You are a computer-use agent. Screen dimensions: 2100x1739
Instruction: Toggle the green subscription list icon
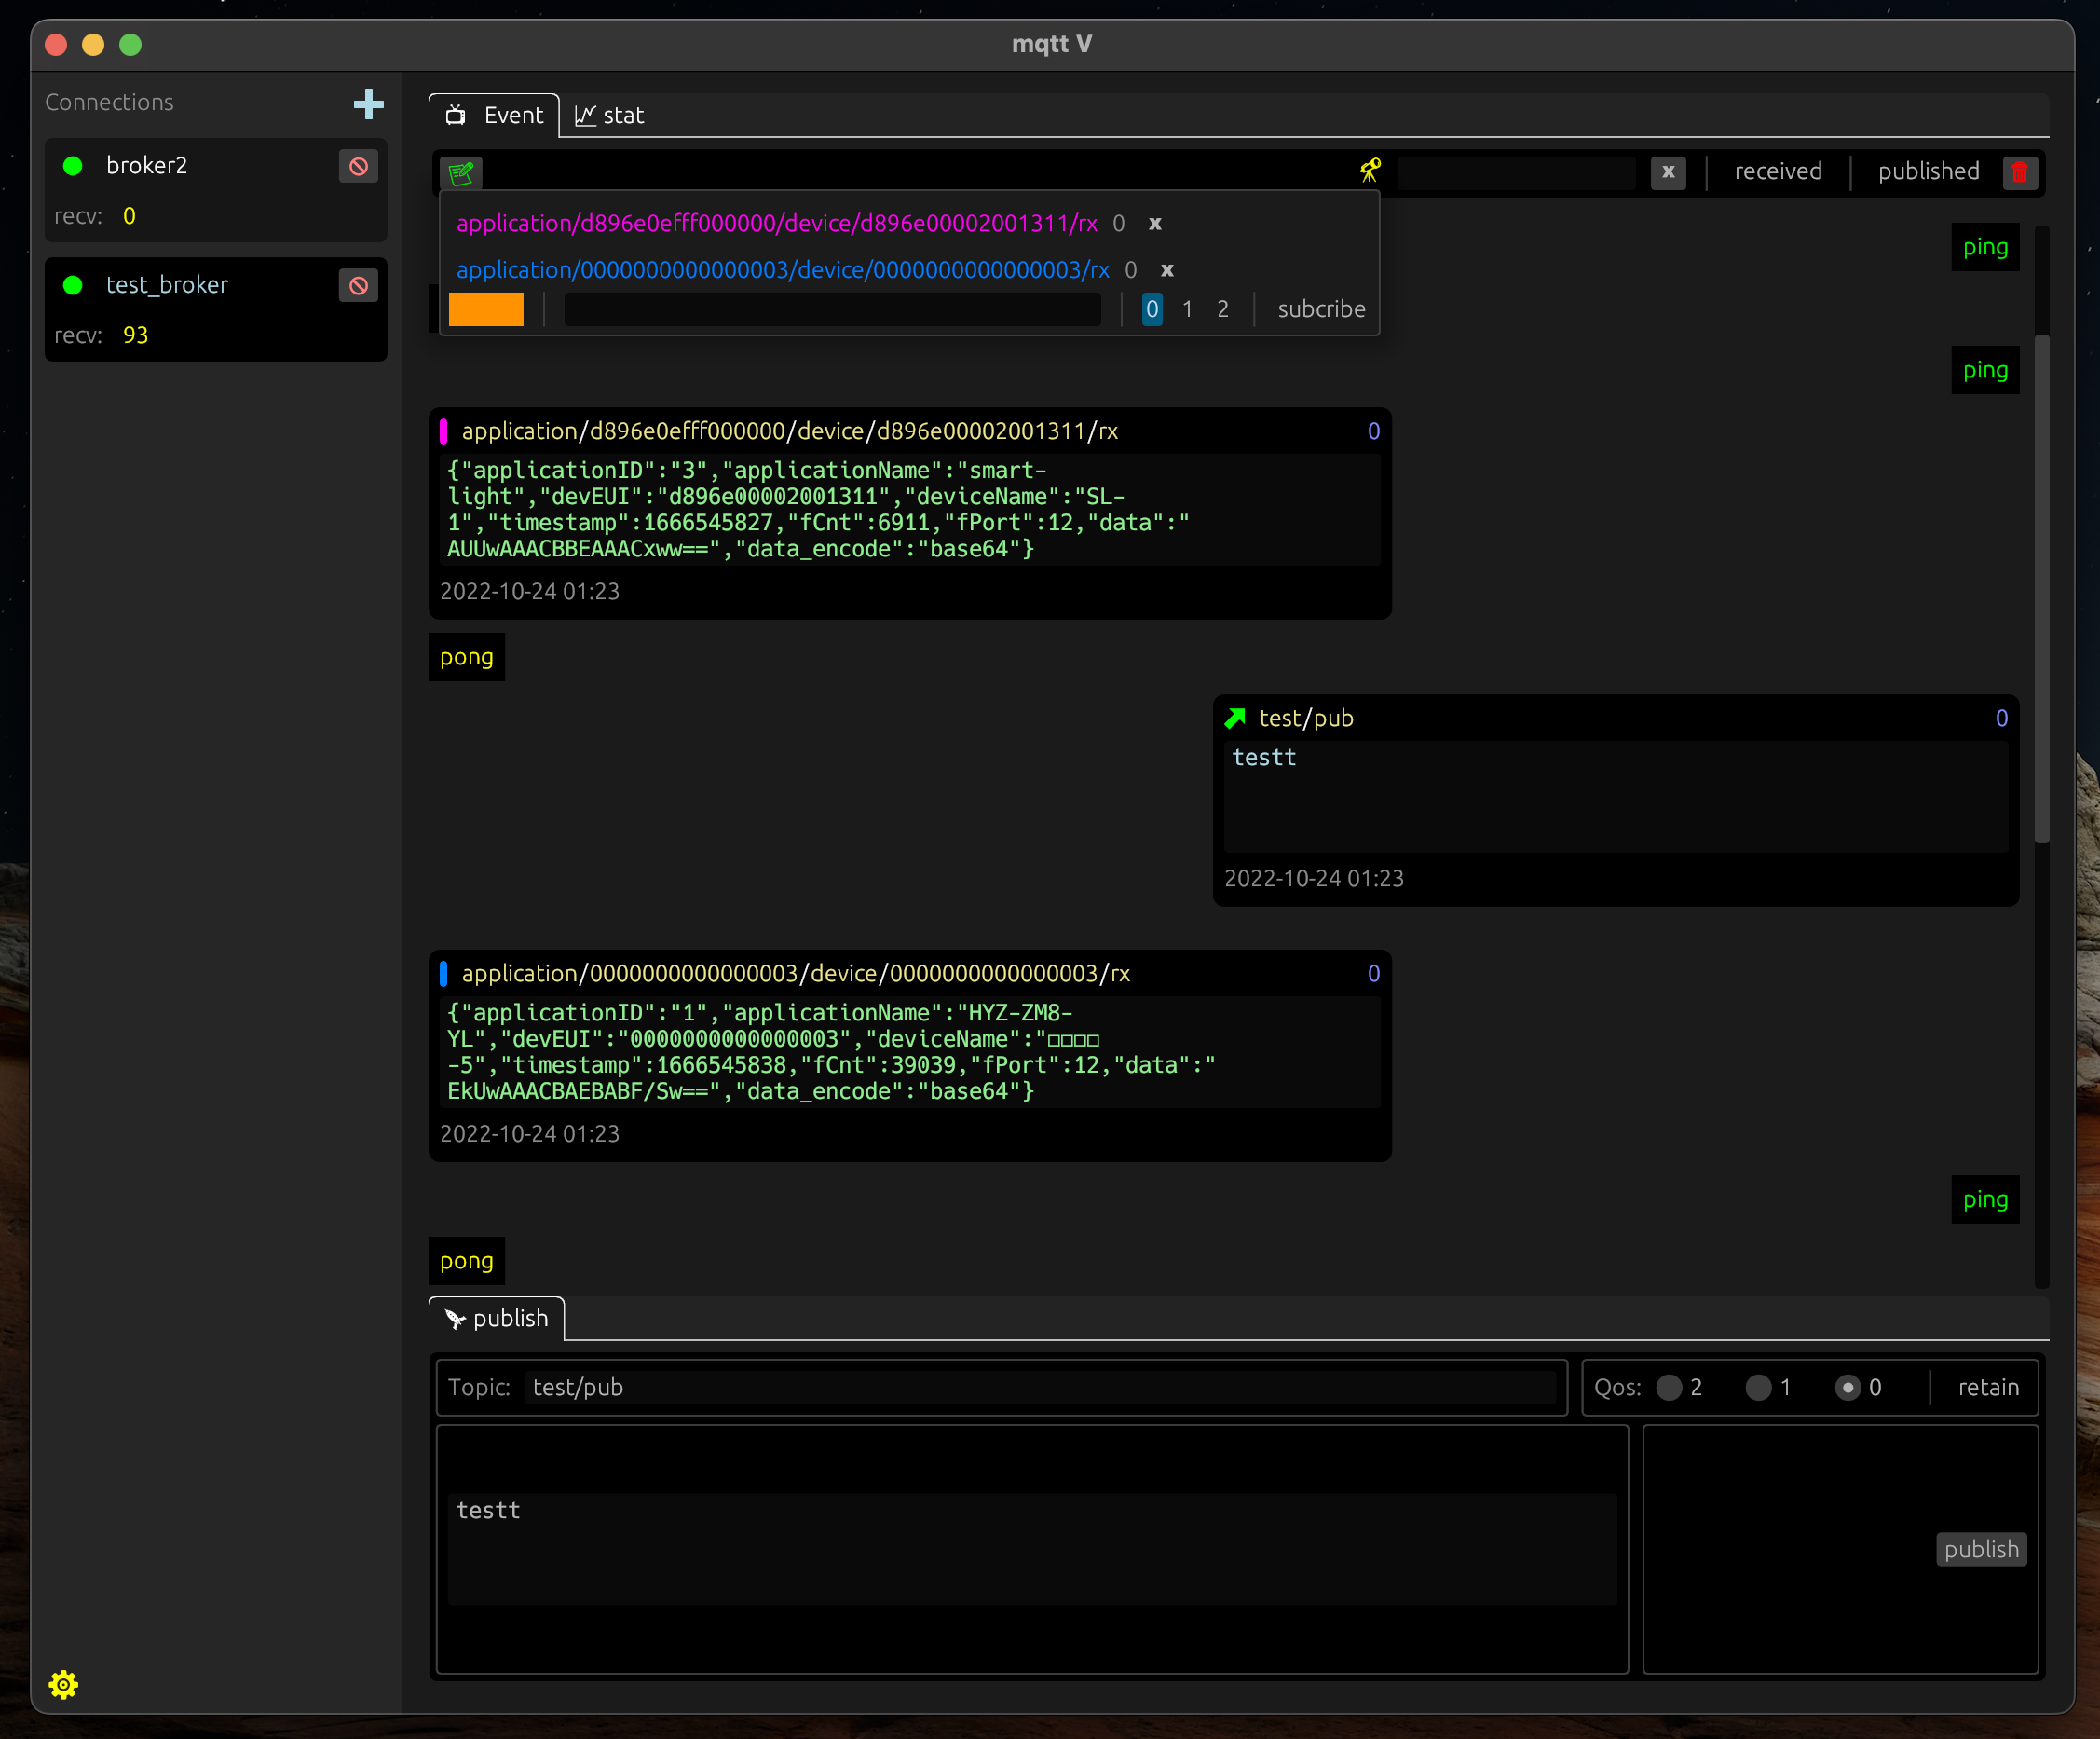click(x=461, y=173)
